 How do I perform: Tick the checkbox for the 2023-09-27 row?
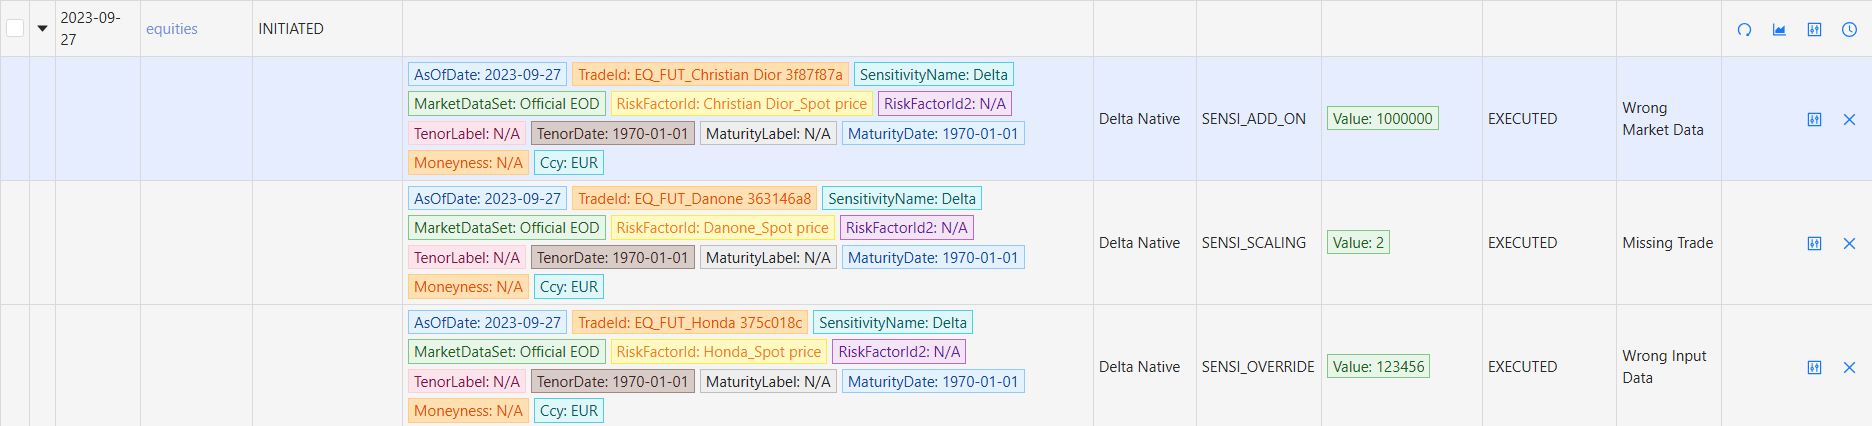pyautogui.click(x=15, y=28)
